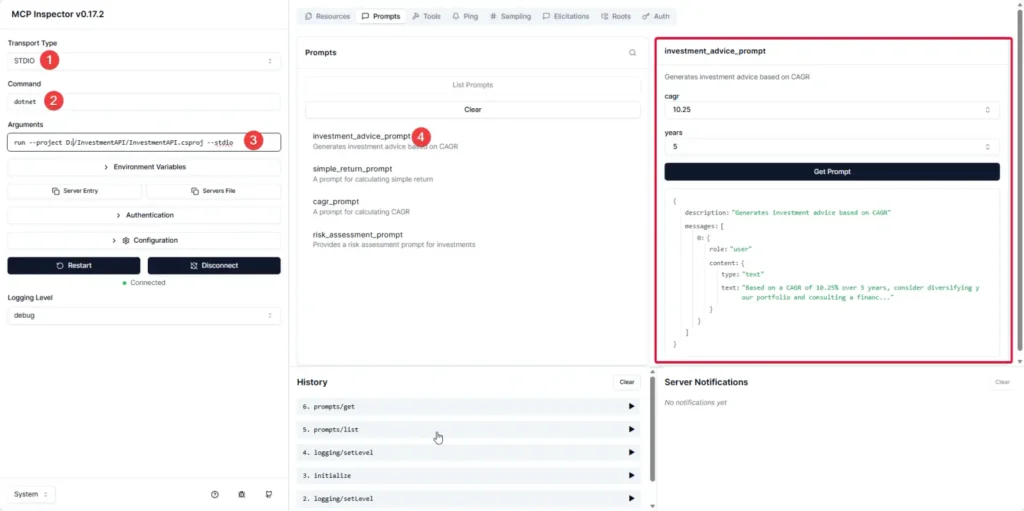Click the Get Prompt button

point(831,172)
